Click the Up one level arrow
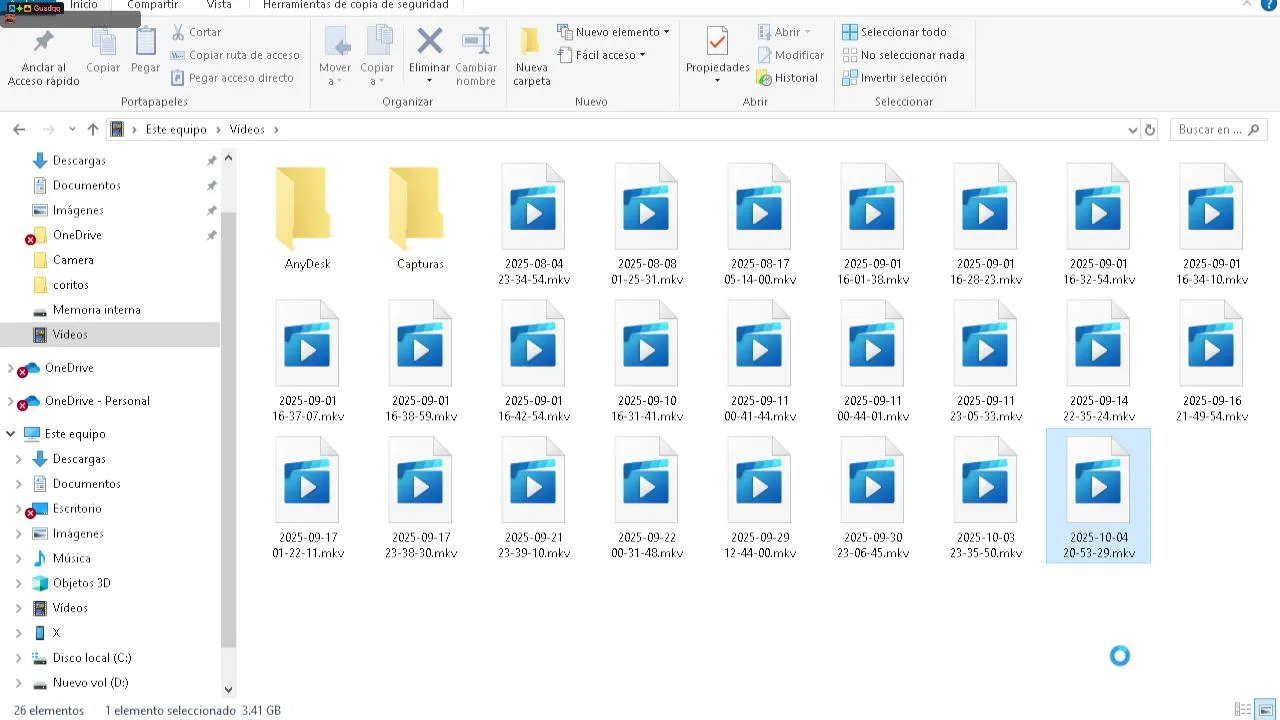The image size is (1280, 720). 93,130
